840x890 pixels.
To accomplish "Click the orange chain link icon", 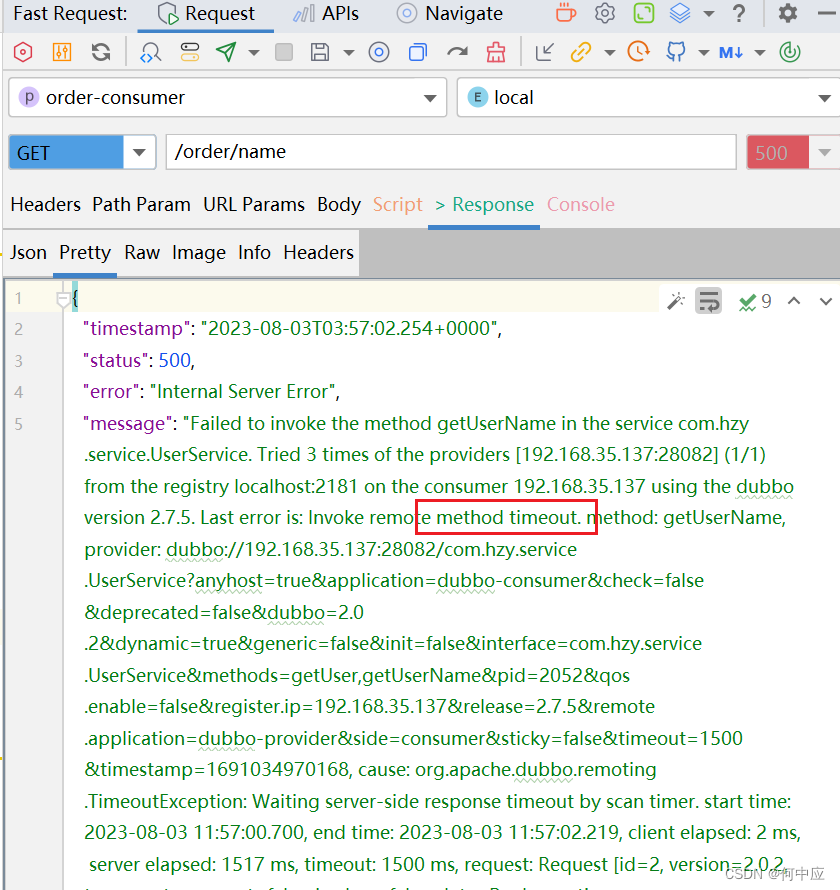I will [x=581, y=52].
